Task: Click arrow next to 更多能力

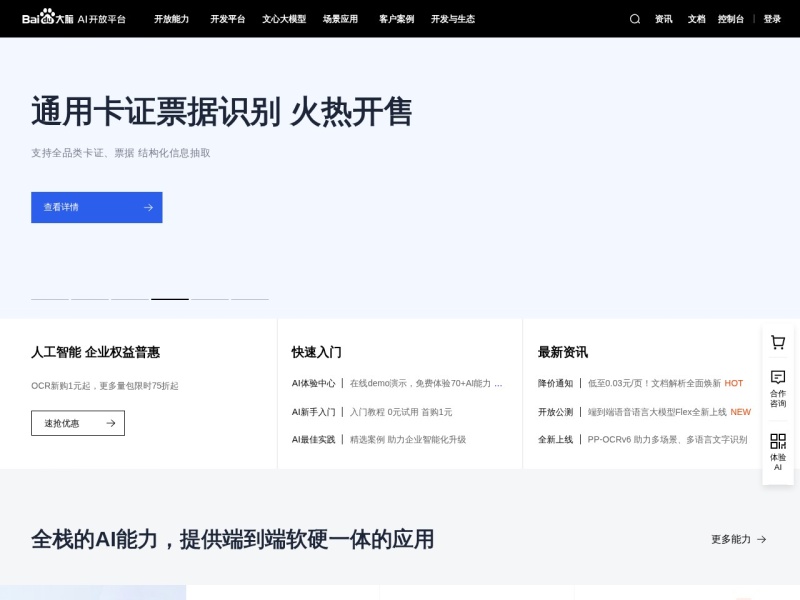Action: (x=761, y=539)
